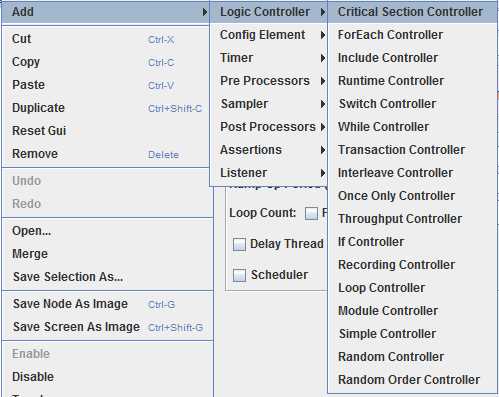Add a Loop Controller
The height and width of the screenshot is (397, 499).
413,288
